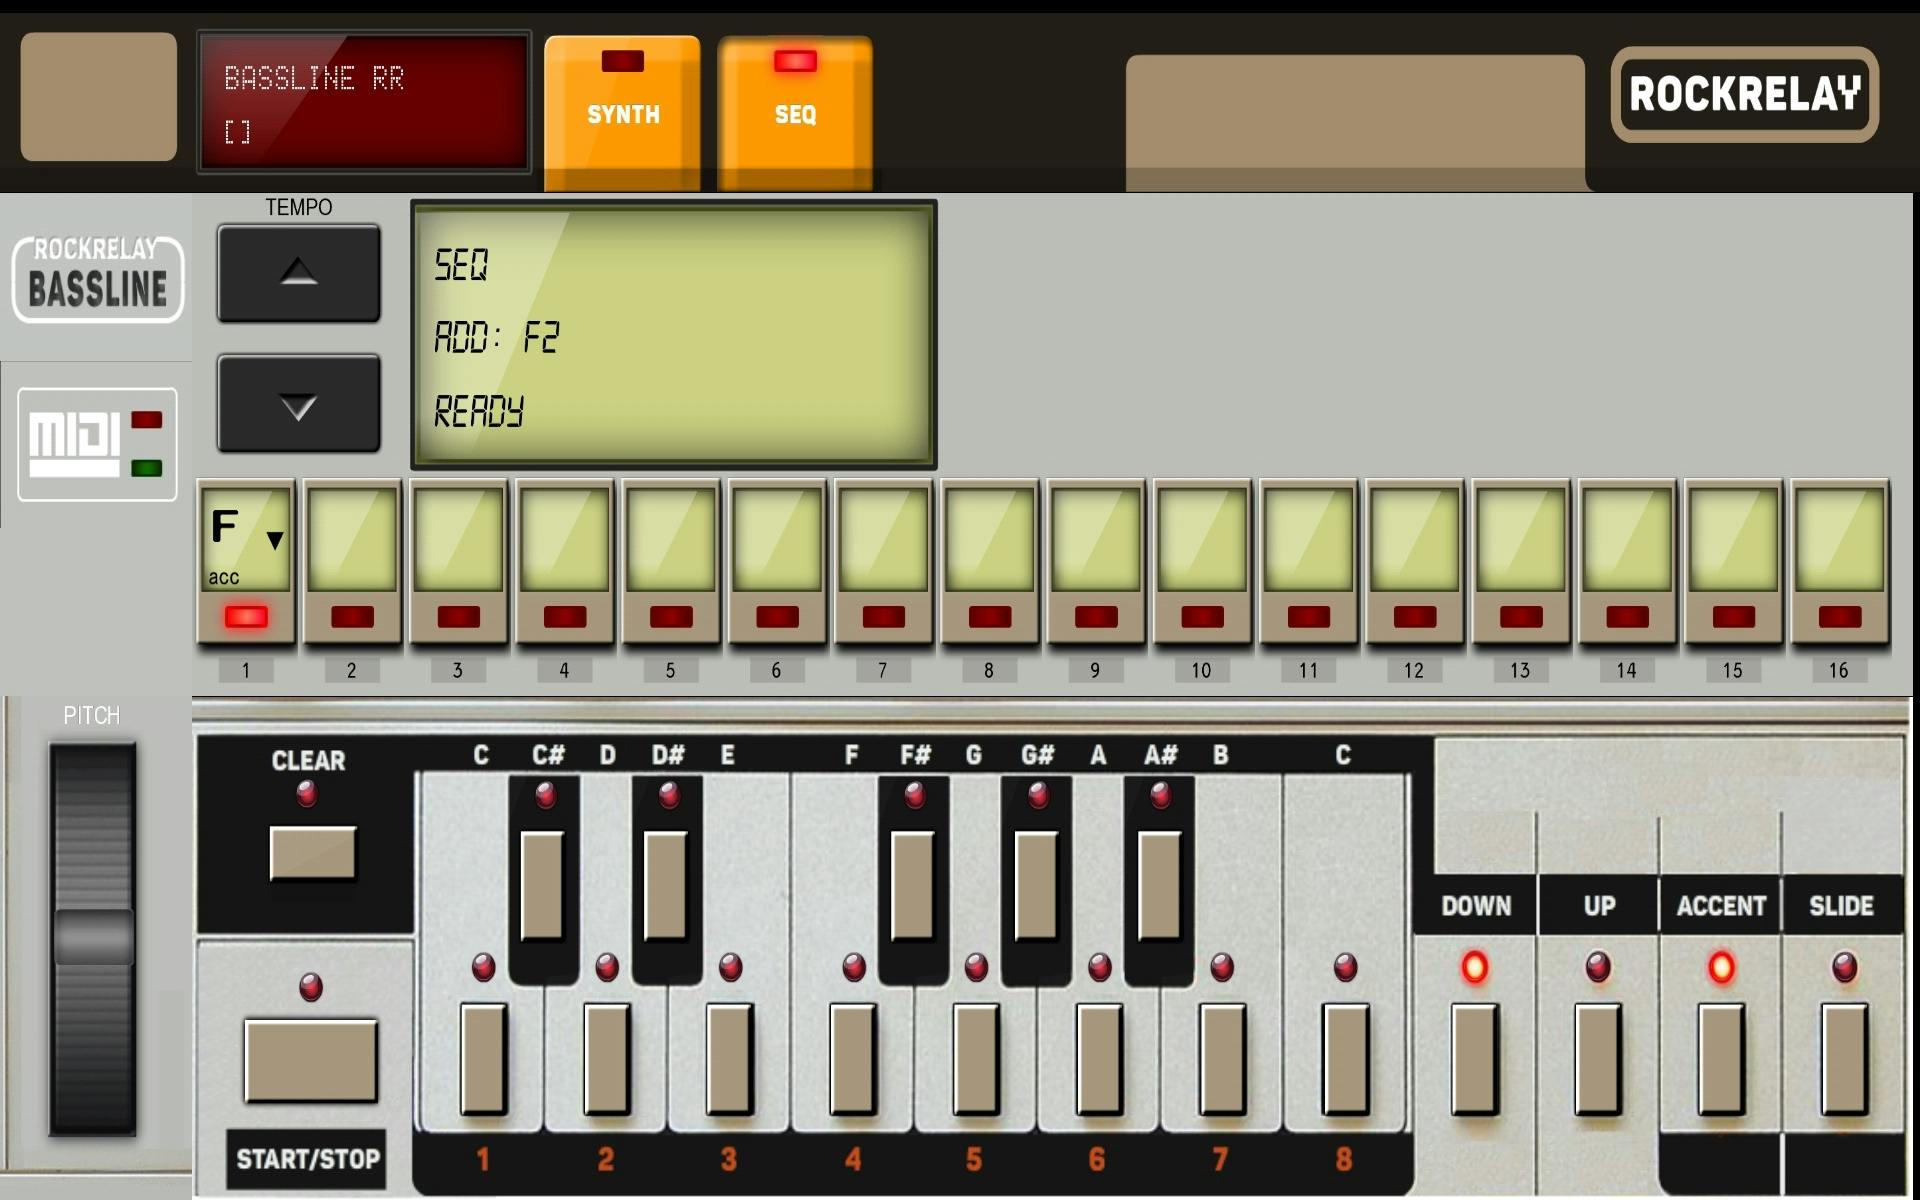Click the LED above the CLEAR button

pos(308,795)
